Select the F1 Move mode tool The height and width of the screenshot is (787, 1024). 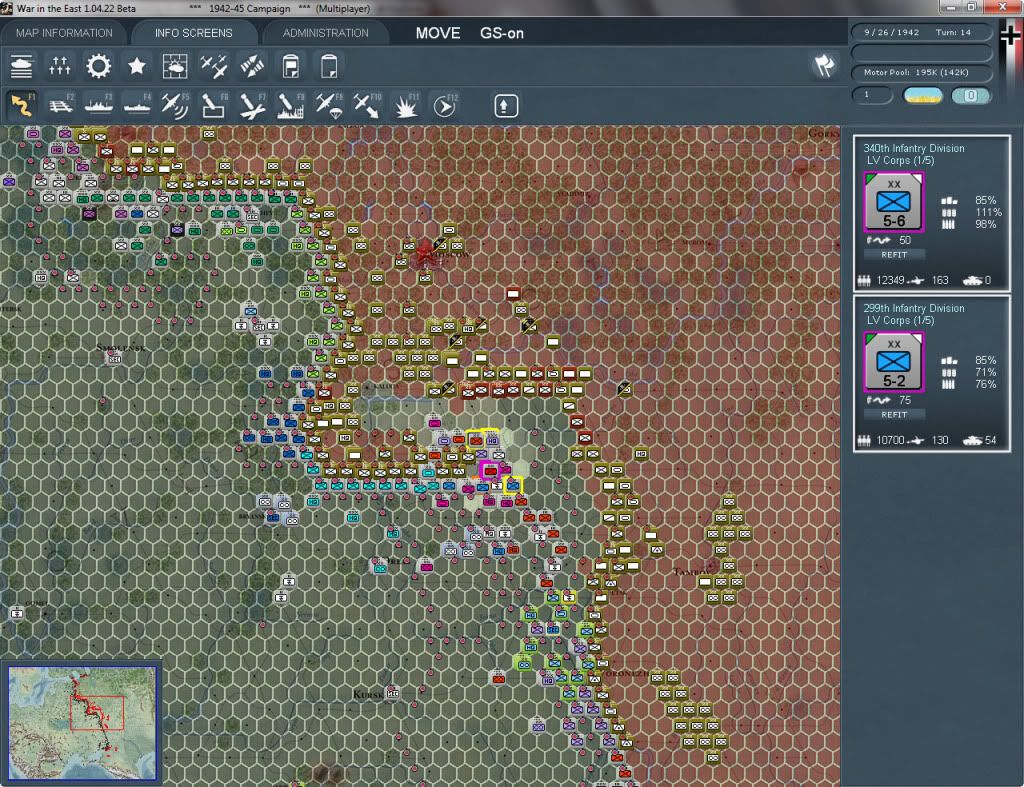coord(22,105)
